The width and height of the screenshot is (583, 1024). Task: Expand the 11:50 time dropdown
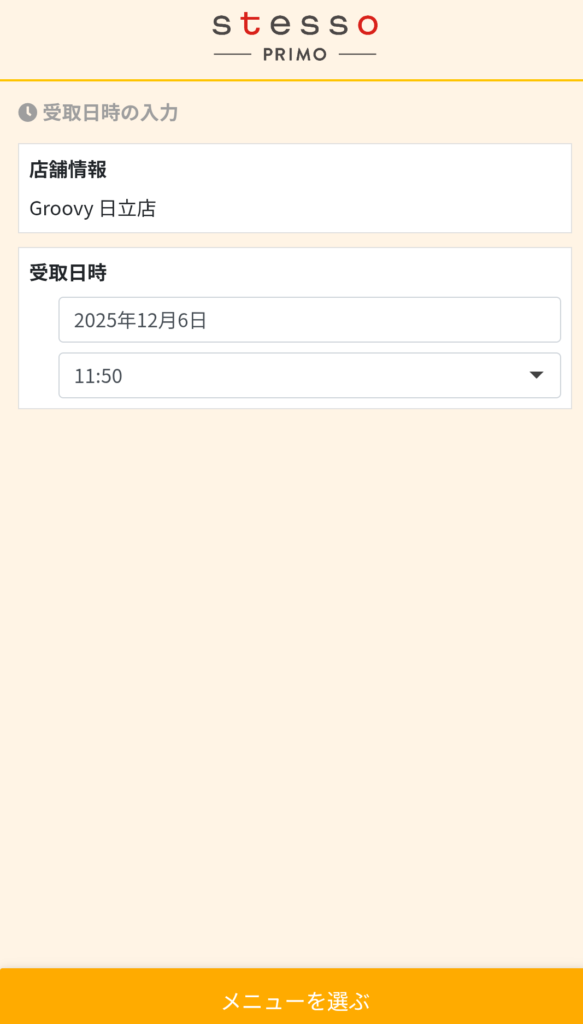(x=309, y=376)
